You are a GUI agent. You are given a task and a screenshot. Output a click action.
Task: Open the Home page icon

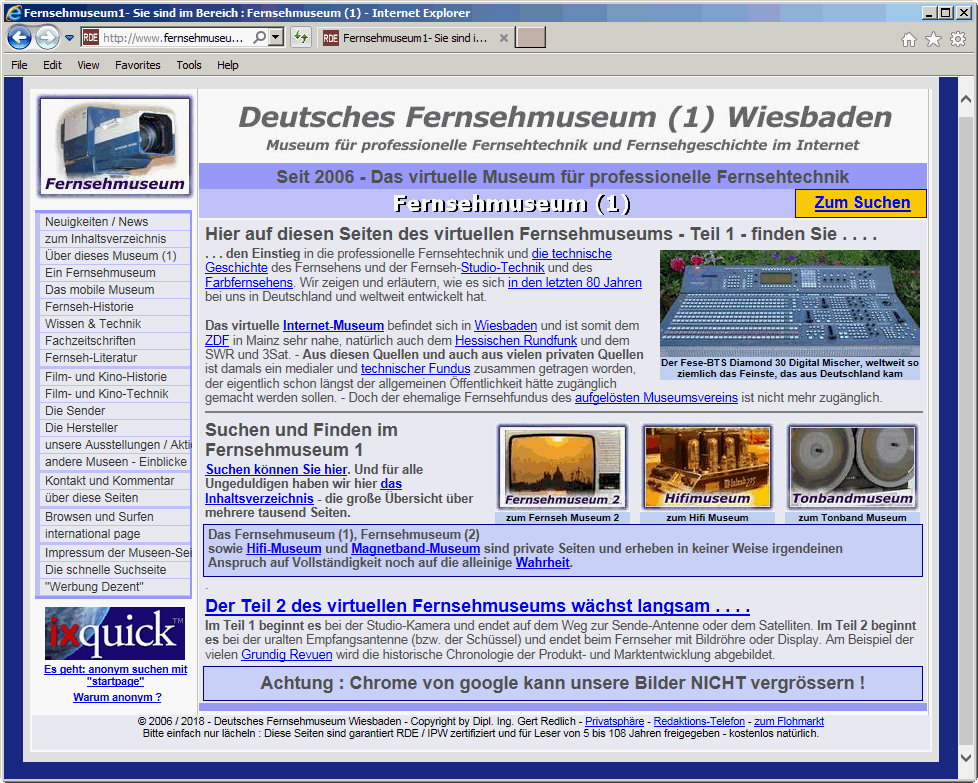(x=909, y=40)
